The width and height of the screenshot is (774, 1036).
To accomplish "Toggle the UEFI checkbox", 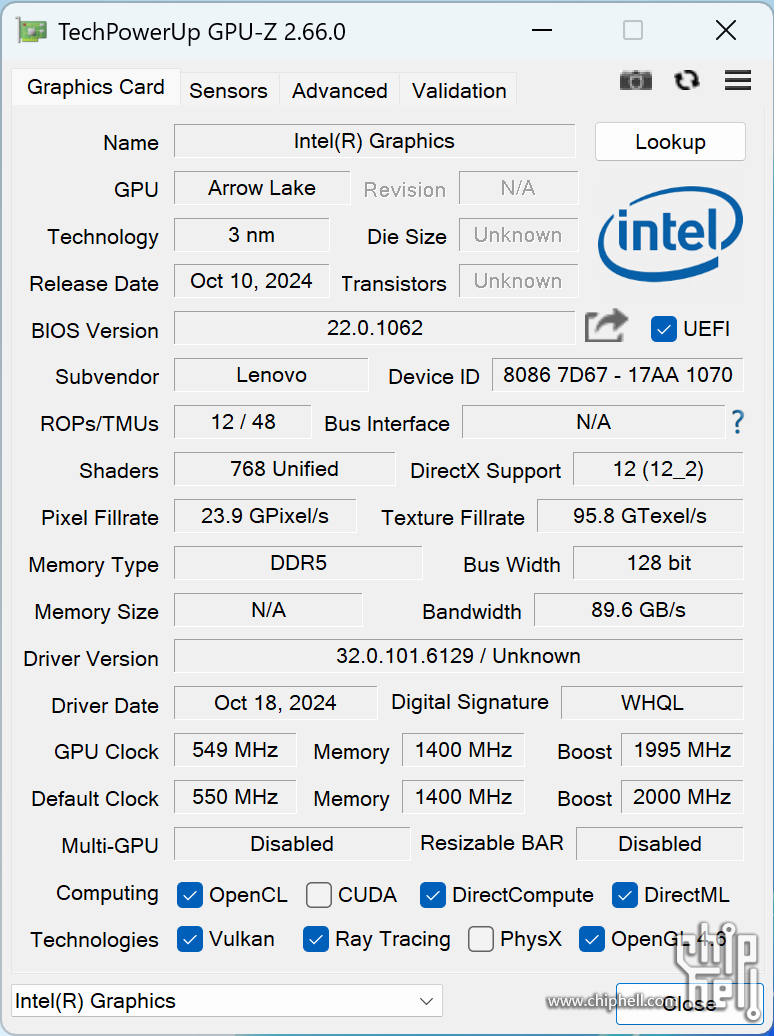I will point(663,328).
